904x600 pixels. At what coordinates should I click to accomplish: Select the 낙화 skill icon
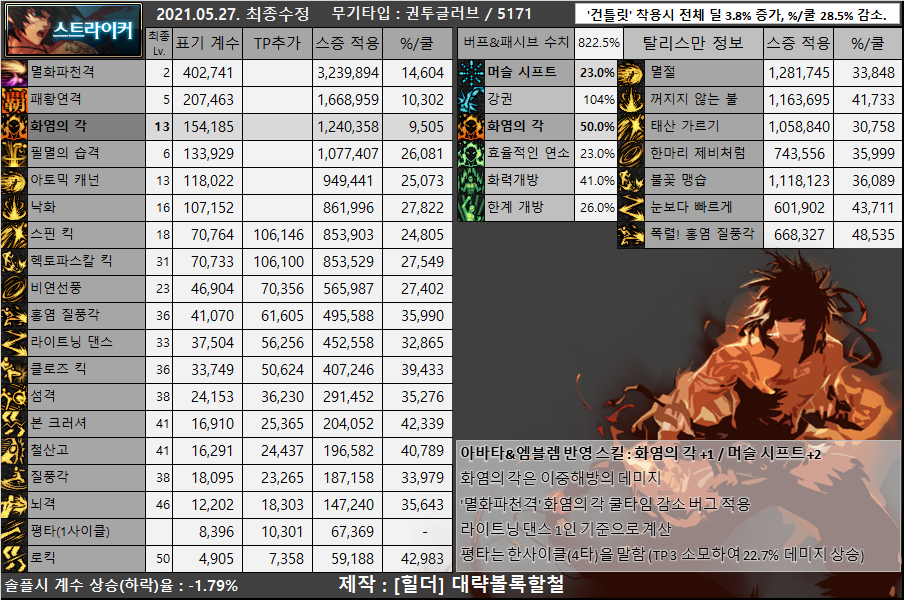click(x=14, y=207)
